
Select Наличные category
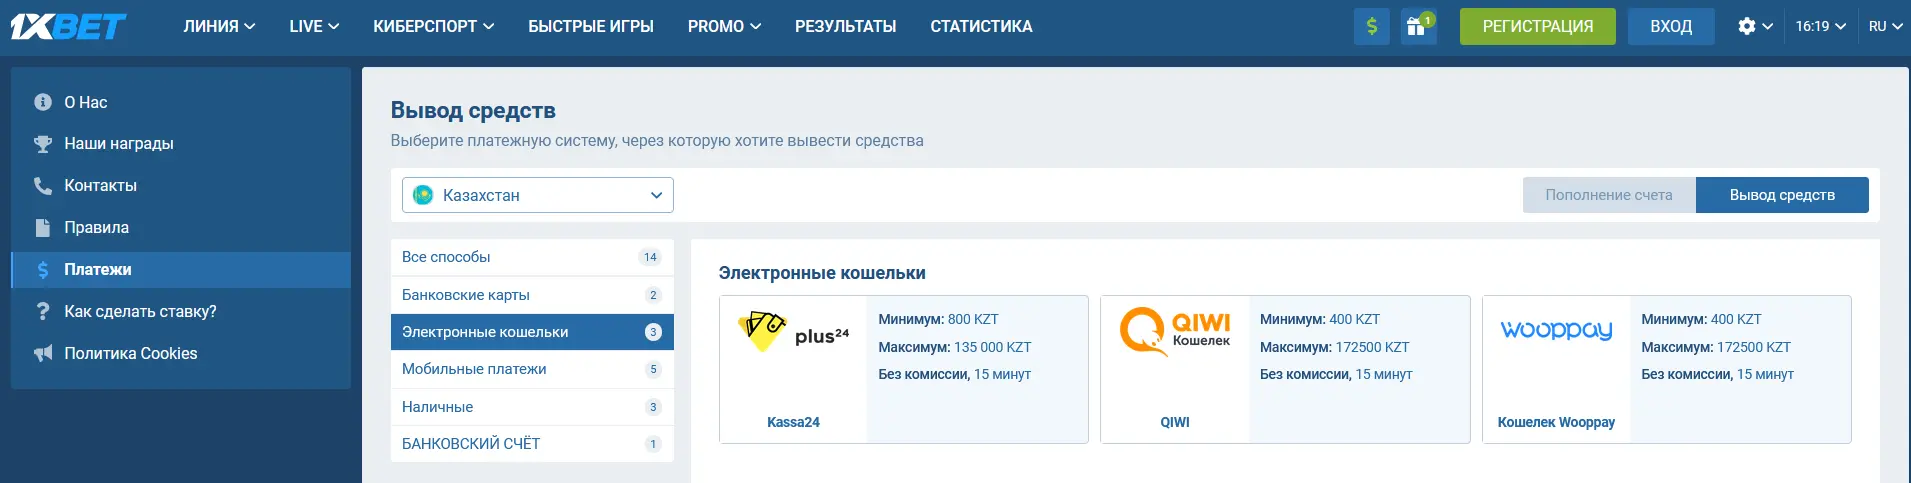pos(532,407)
